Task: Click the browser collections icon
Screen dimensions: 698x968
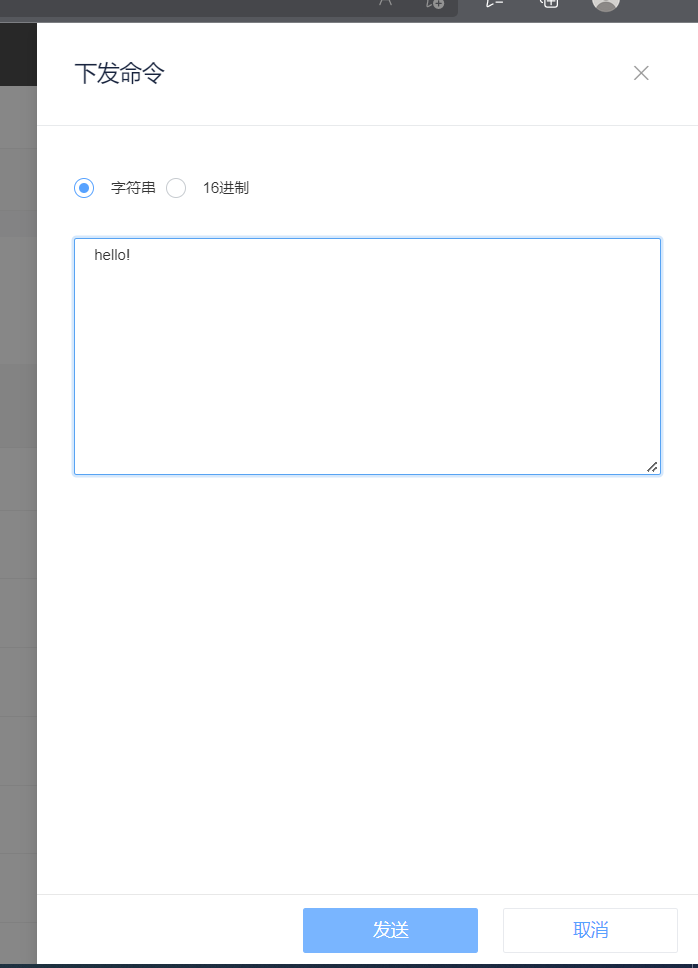Action: click(549, 3)
